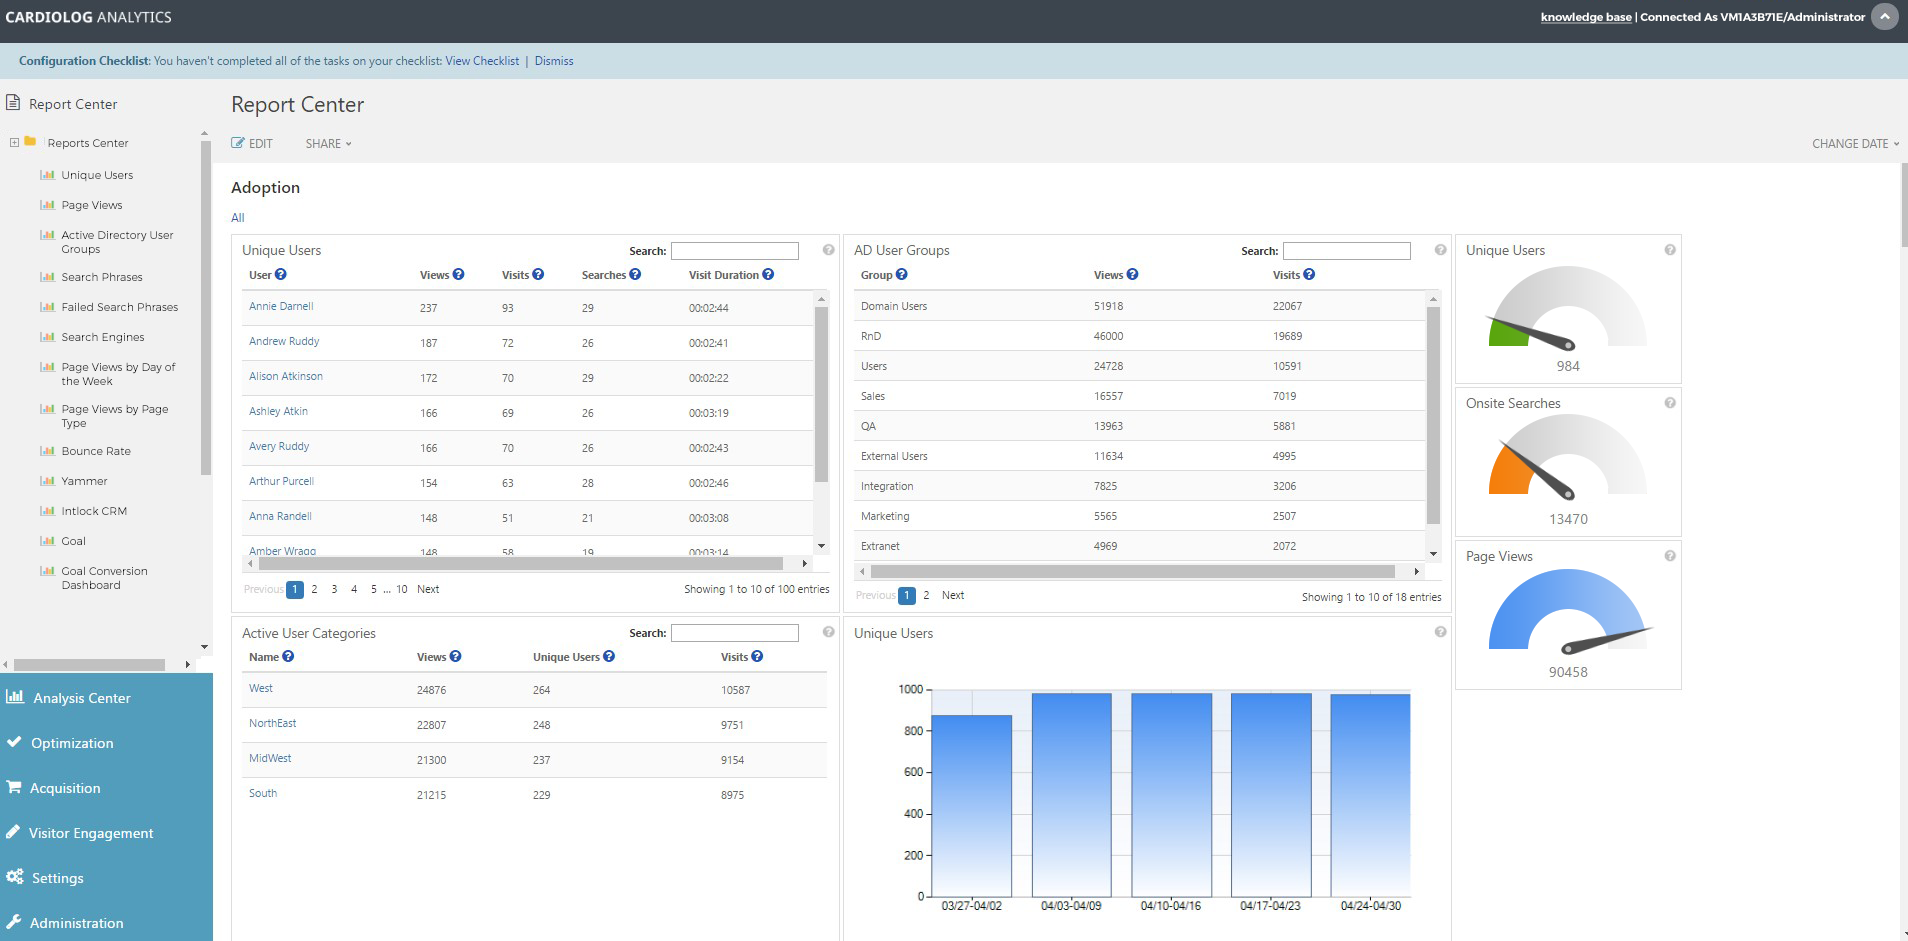Open help for the Page Views gauge
Screen dimensions: 1908x941
click(x=1670, y=556)
